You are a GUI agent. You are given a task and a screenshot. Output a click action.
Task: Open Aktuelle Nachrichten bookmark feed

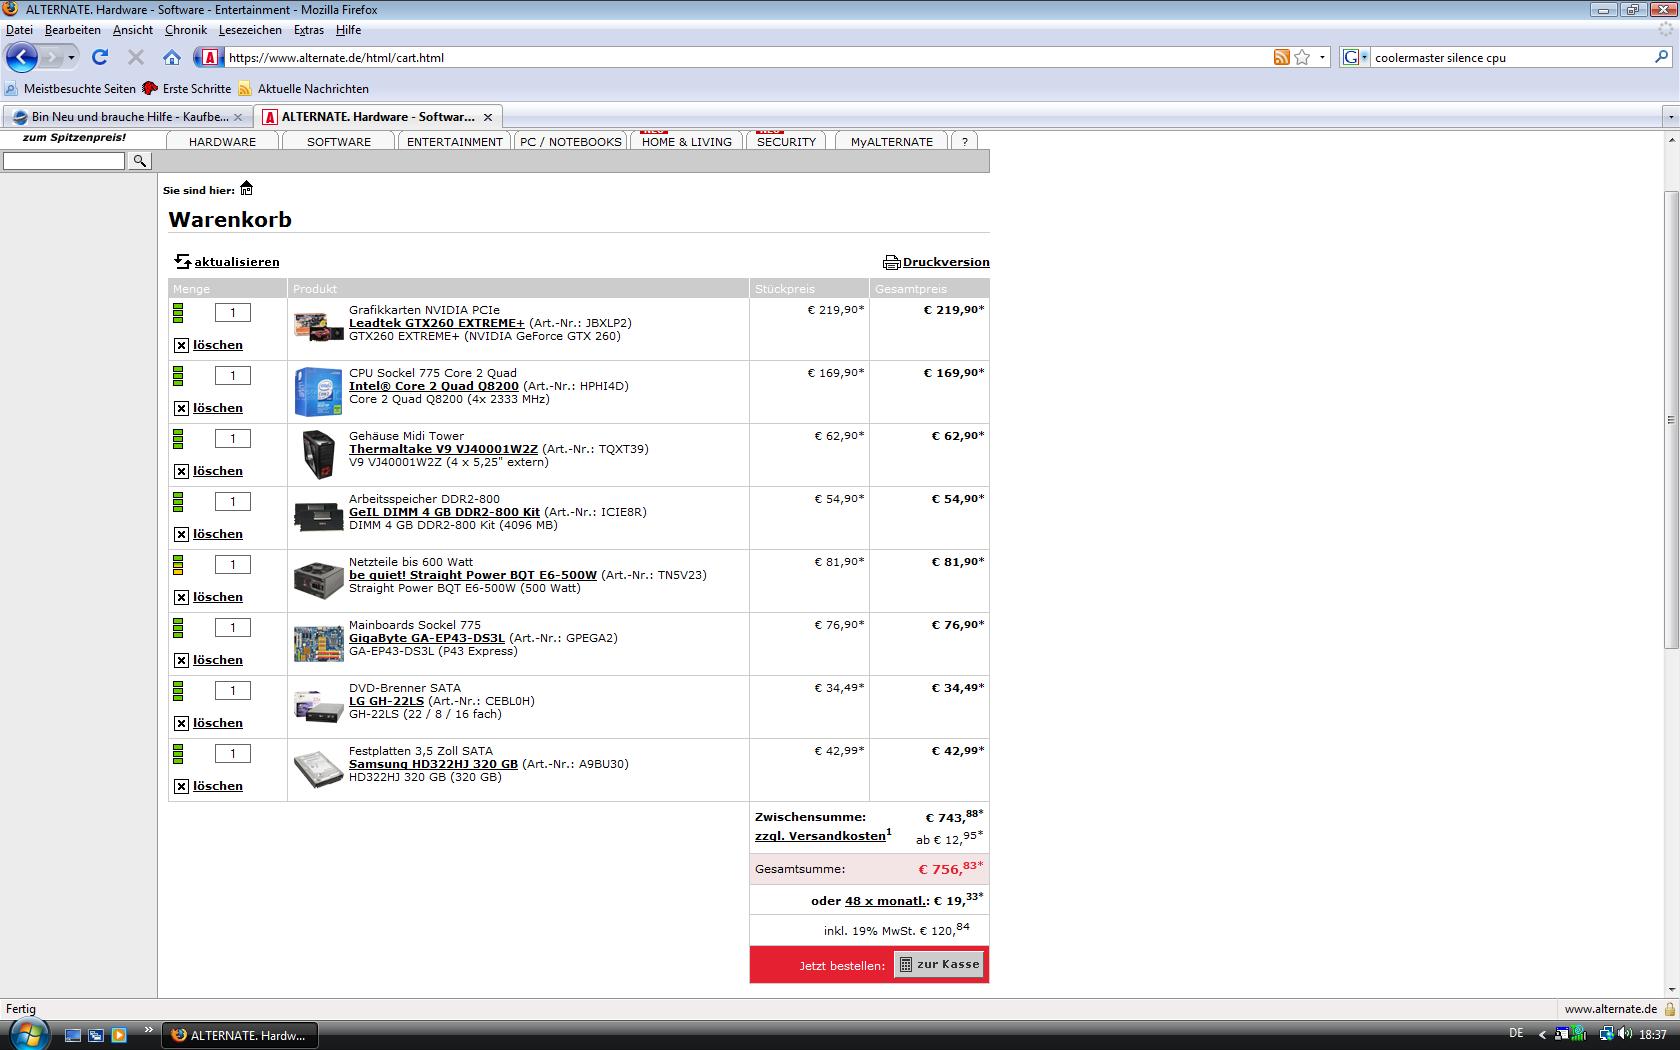303,89
